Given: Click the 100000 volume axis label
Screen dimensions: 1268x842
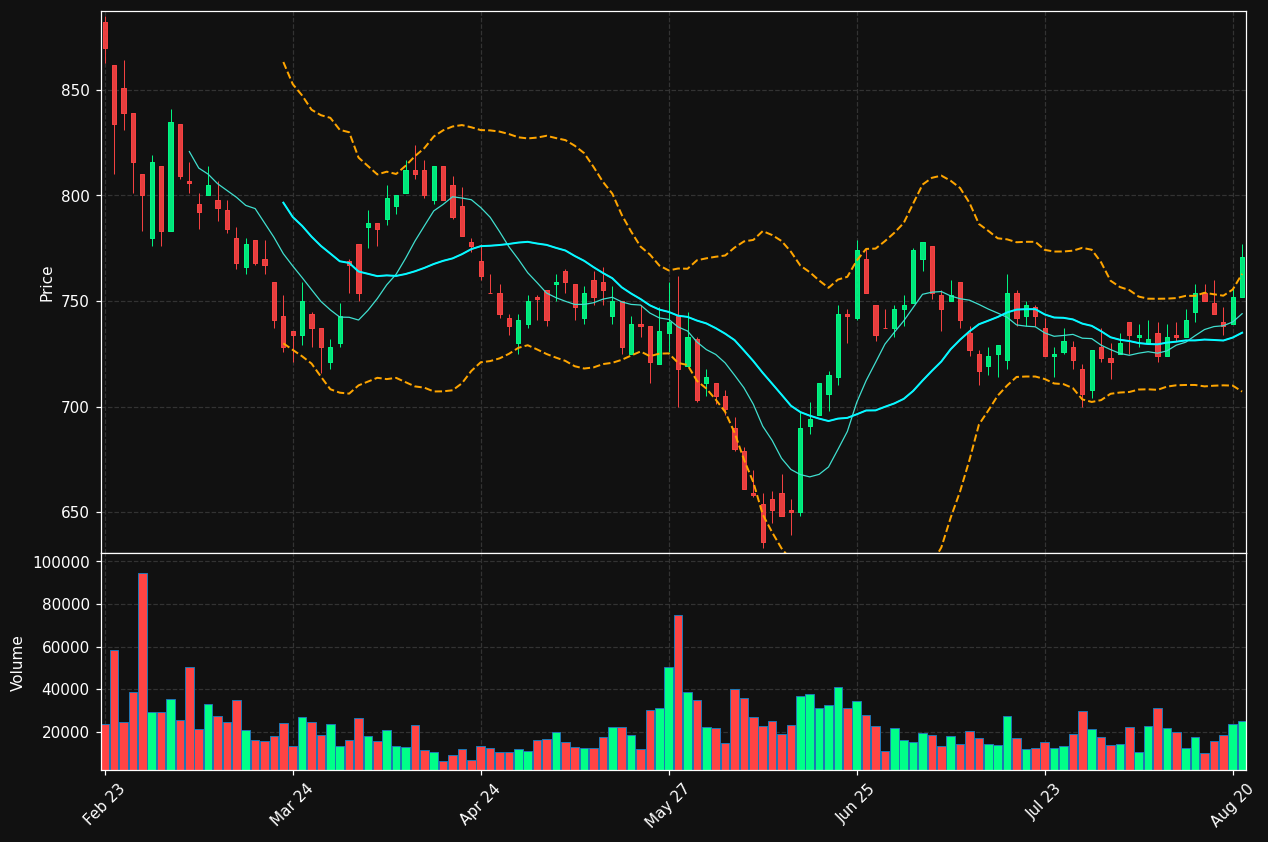Looking at the screenshot, I should click(x=62, y=562).
